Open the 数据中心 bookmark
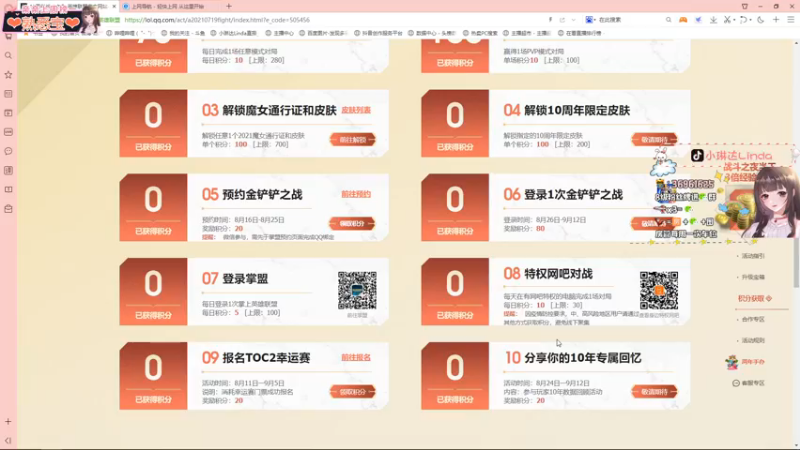 click(432, 33)
